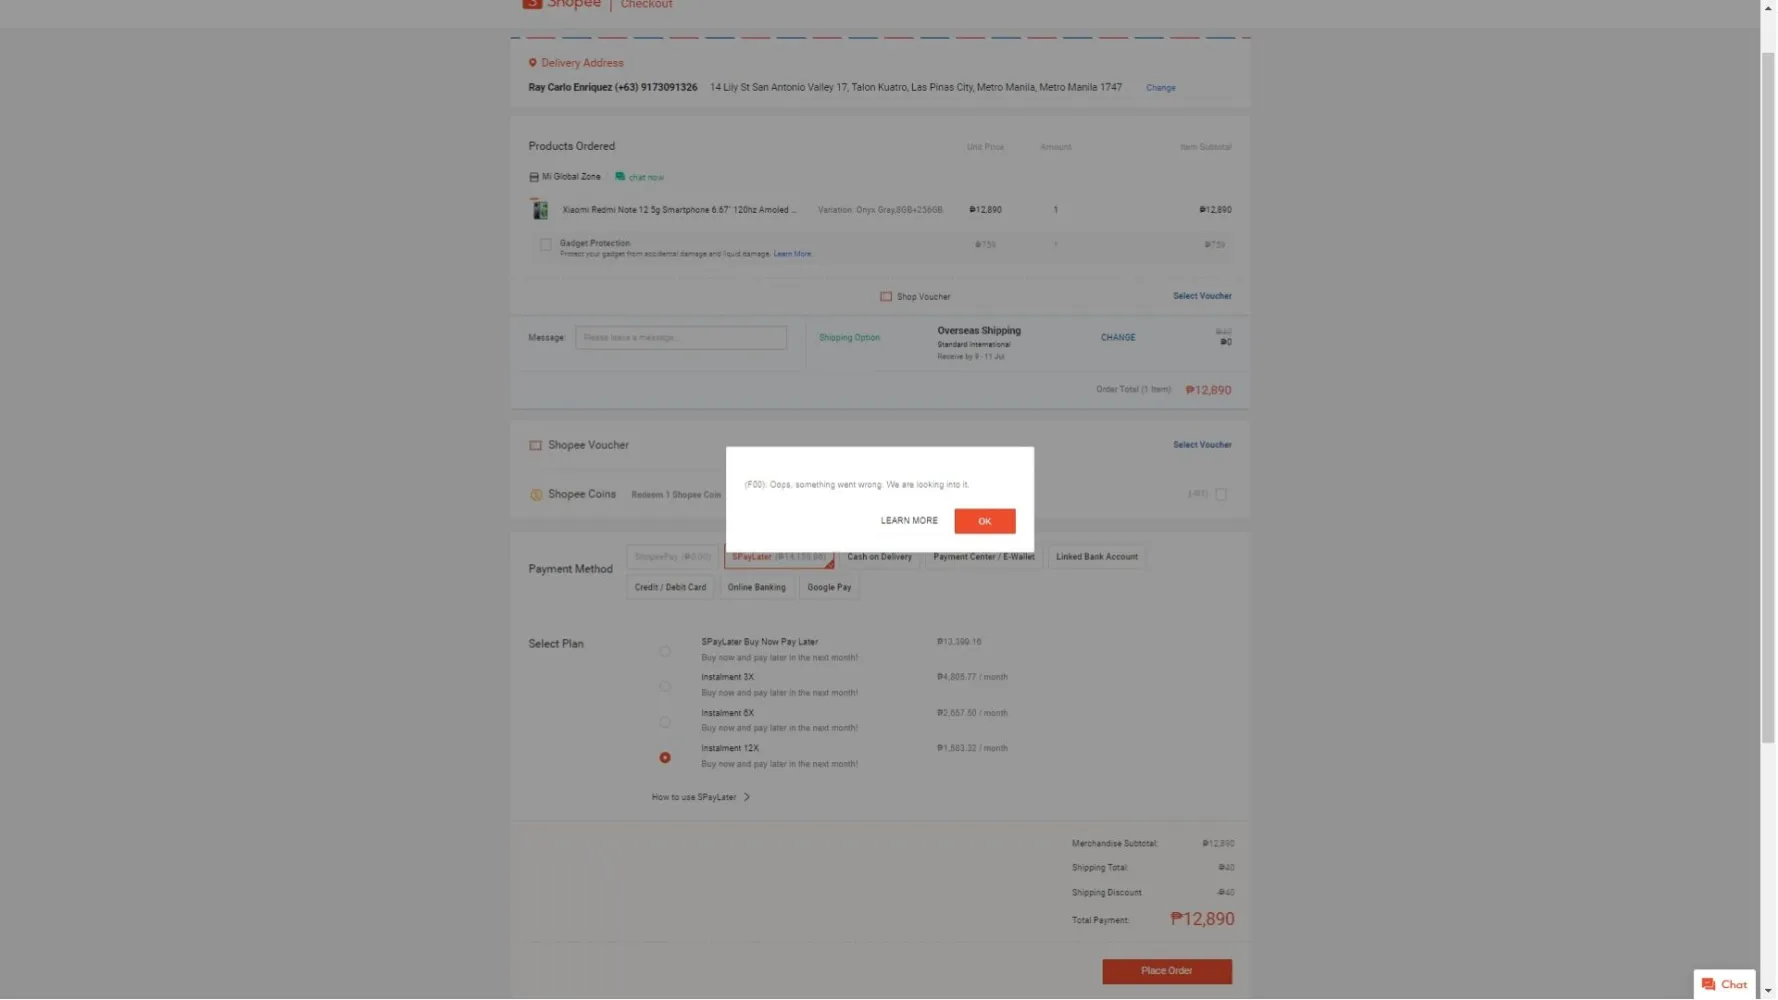Choose Credit / Debit Card payment method
Screen dimensions: 1778x1000
click(670, 588)
